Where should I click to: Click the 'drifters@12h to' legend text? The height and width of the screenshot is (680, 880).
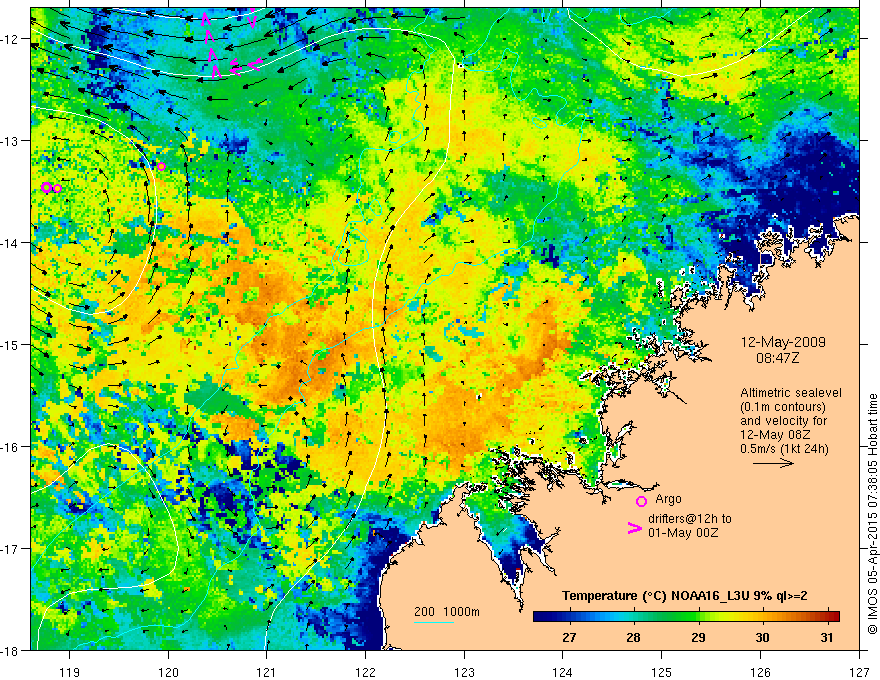690,519
